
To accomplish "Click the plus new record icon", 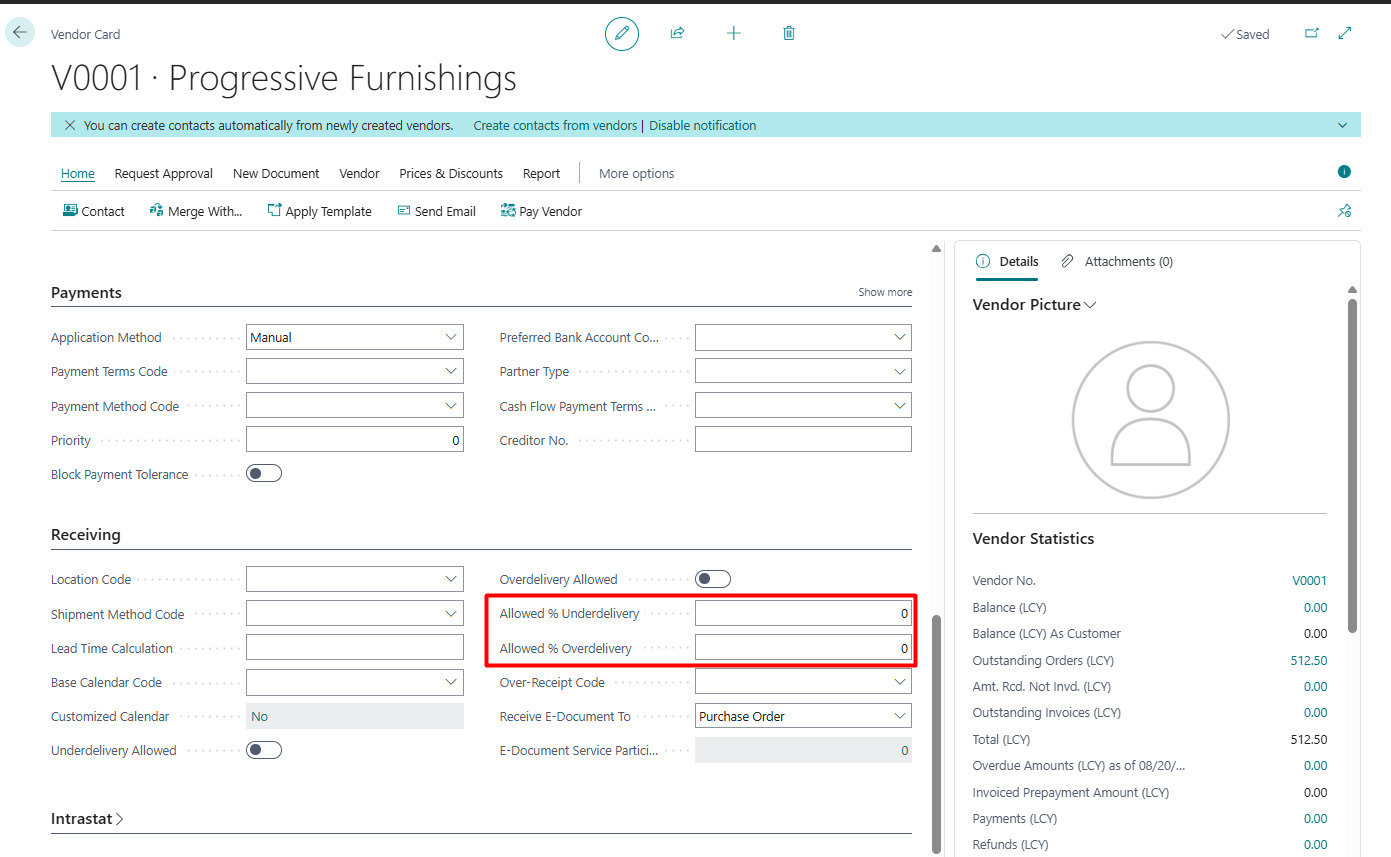I will click(x=733, y=33).
